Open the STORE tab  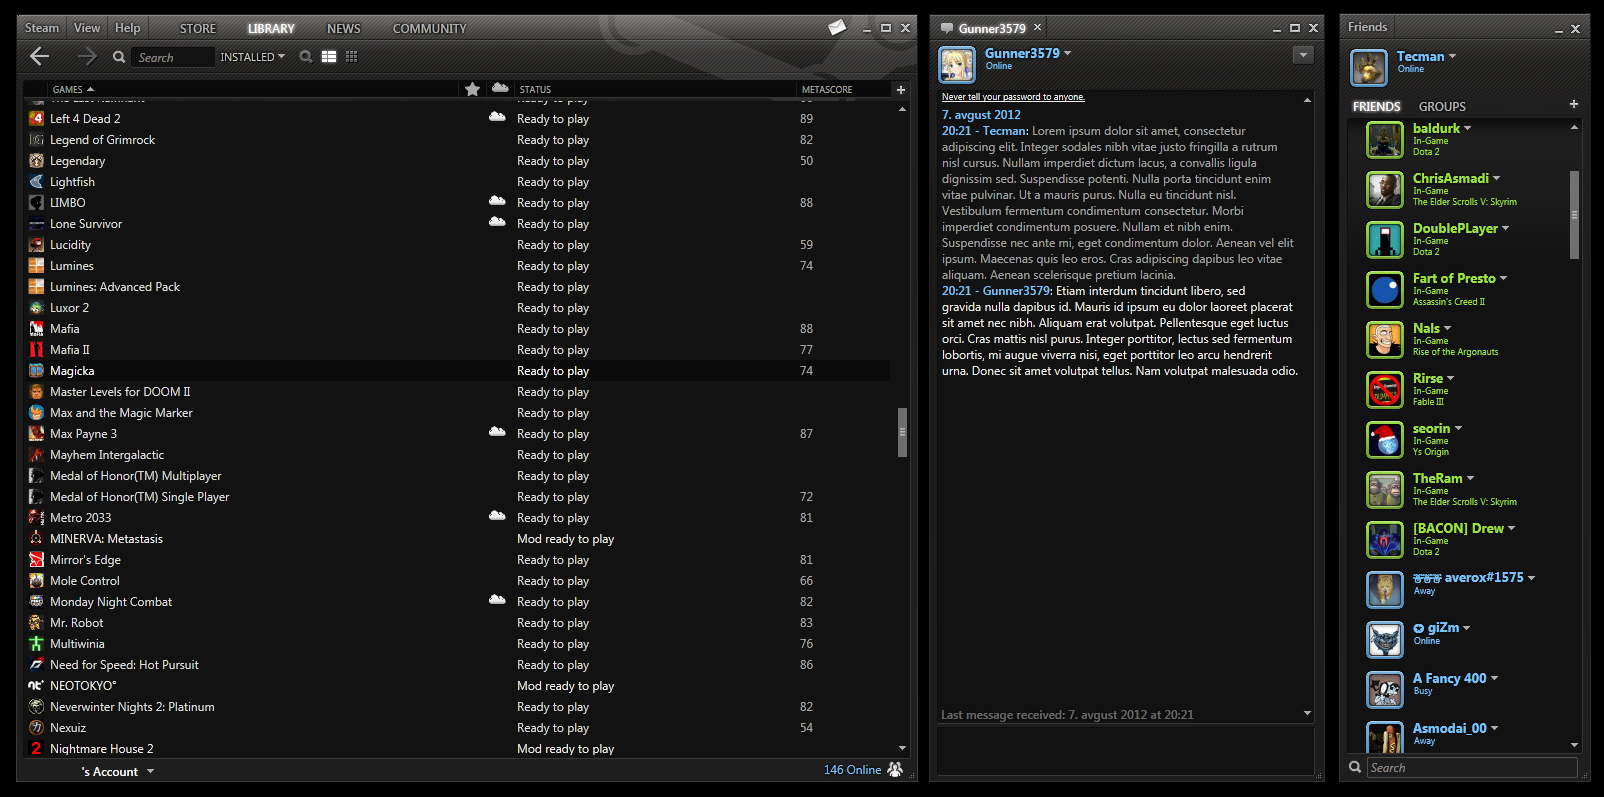(197, 29)
